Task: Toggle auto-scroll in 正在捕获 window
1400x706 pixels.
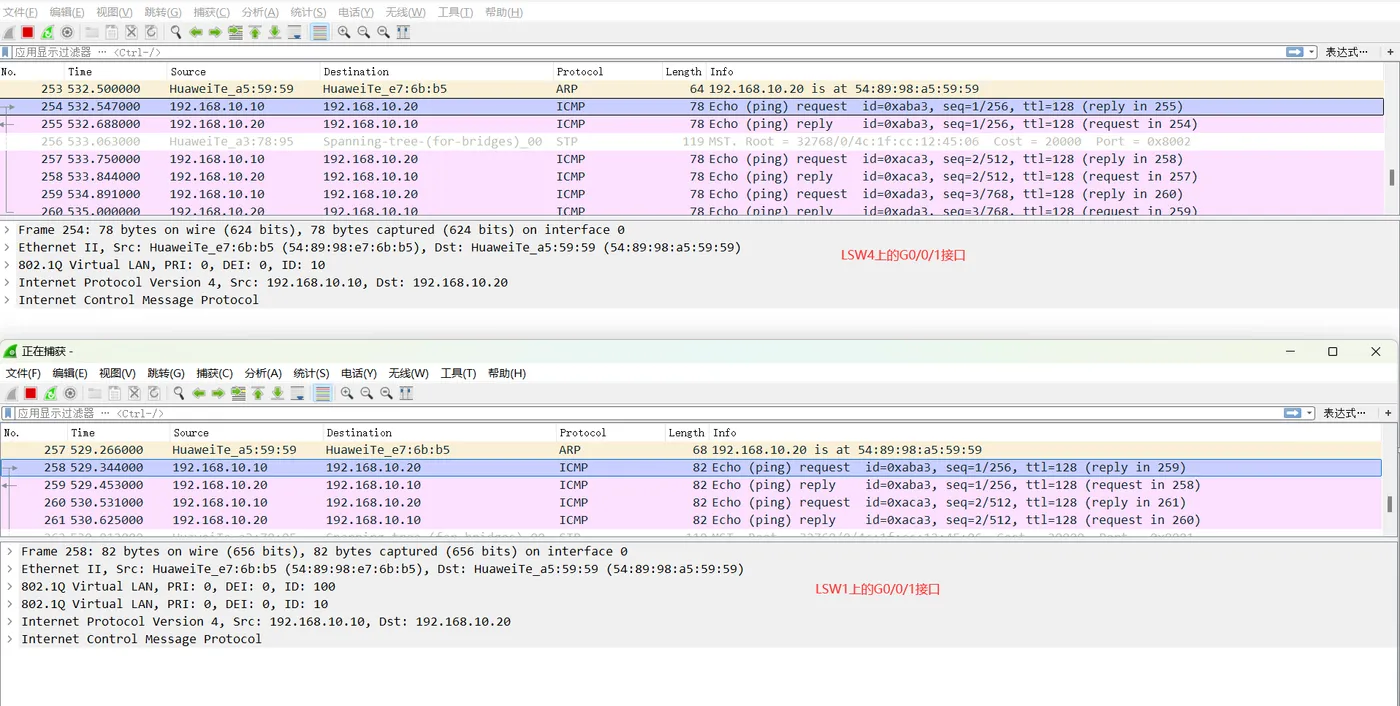Action: tap(297, 393)
